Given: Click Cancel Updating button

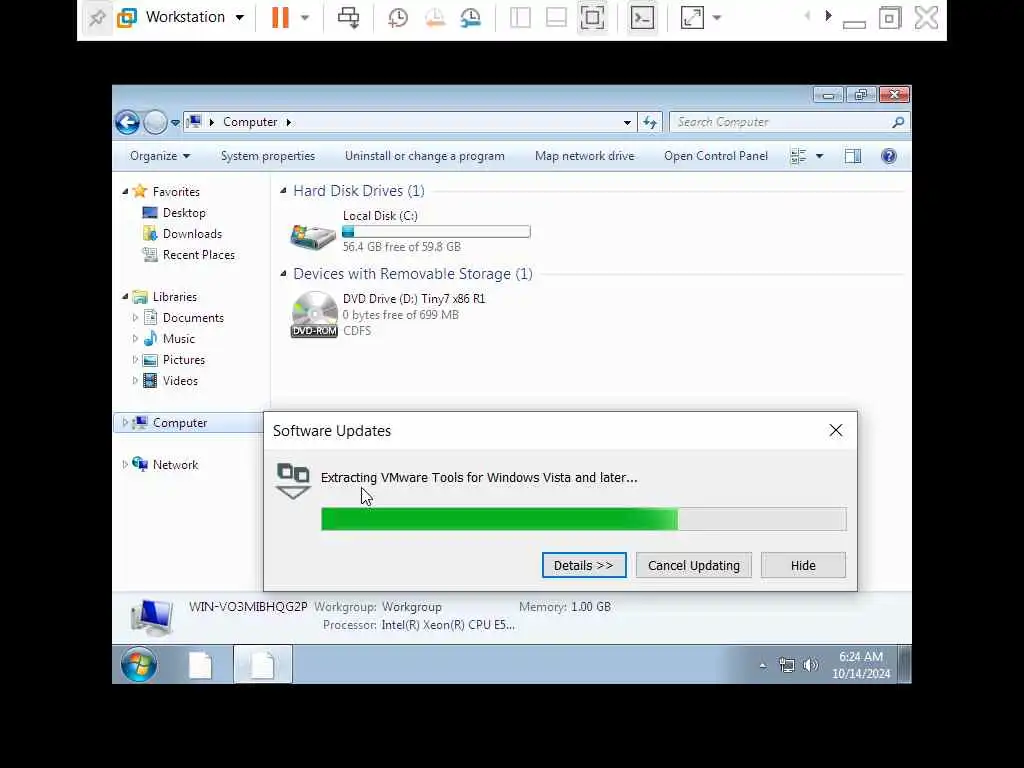Looking at the screenshot, I should 694,566.
